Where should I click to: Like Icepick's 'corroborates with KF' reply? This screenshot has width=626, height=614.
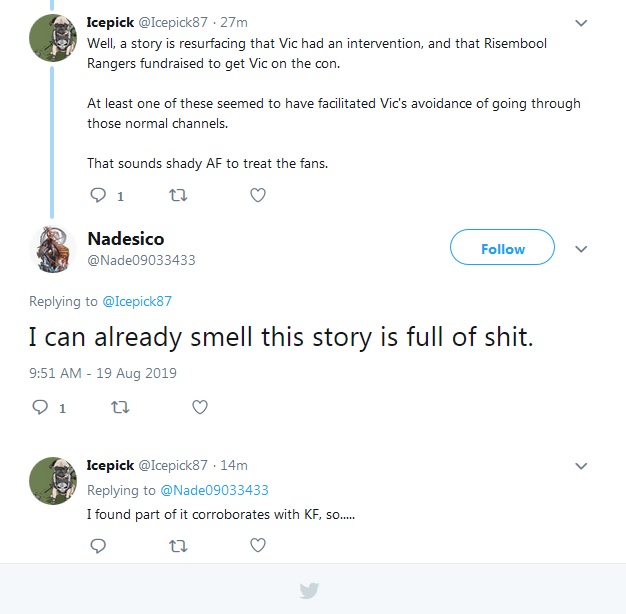tap(258, 545)
